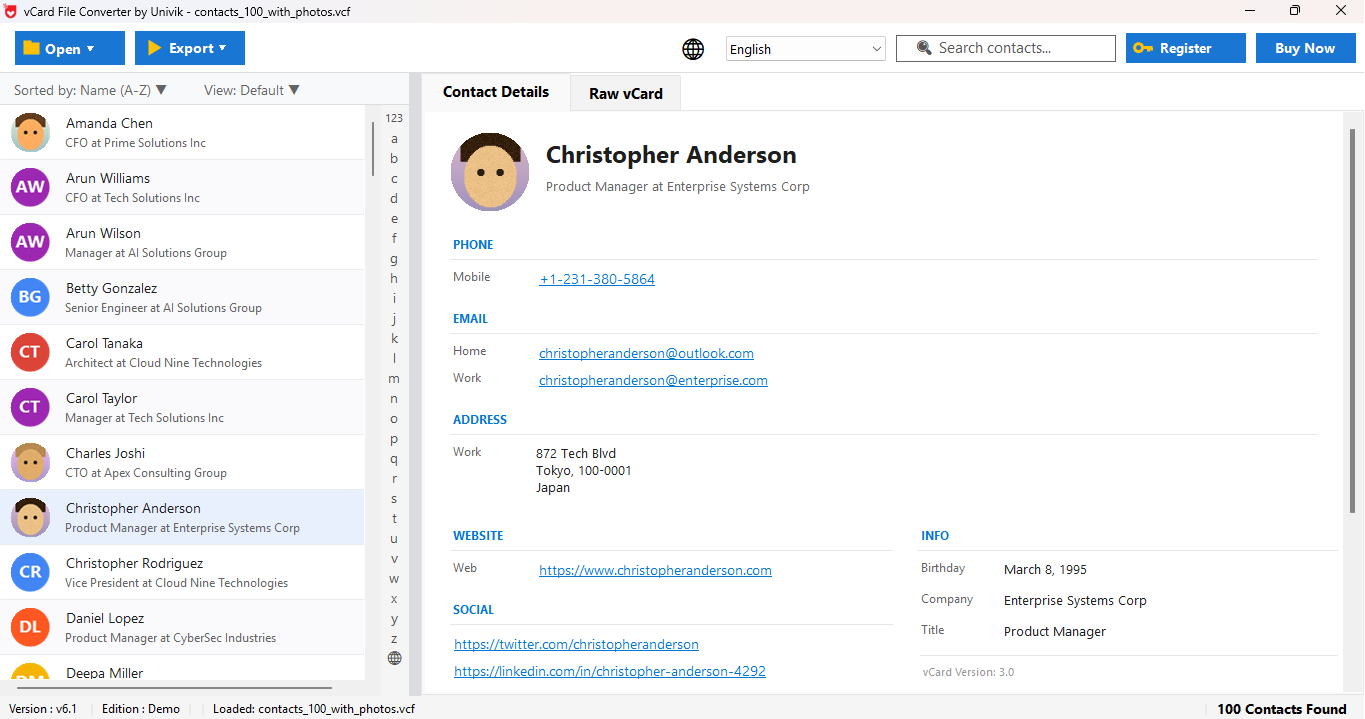Click the globe language icon in toolbar
This screenshot has width=1365, height=719.
coord(693,49)
